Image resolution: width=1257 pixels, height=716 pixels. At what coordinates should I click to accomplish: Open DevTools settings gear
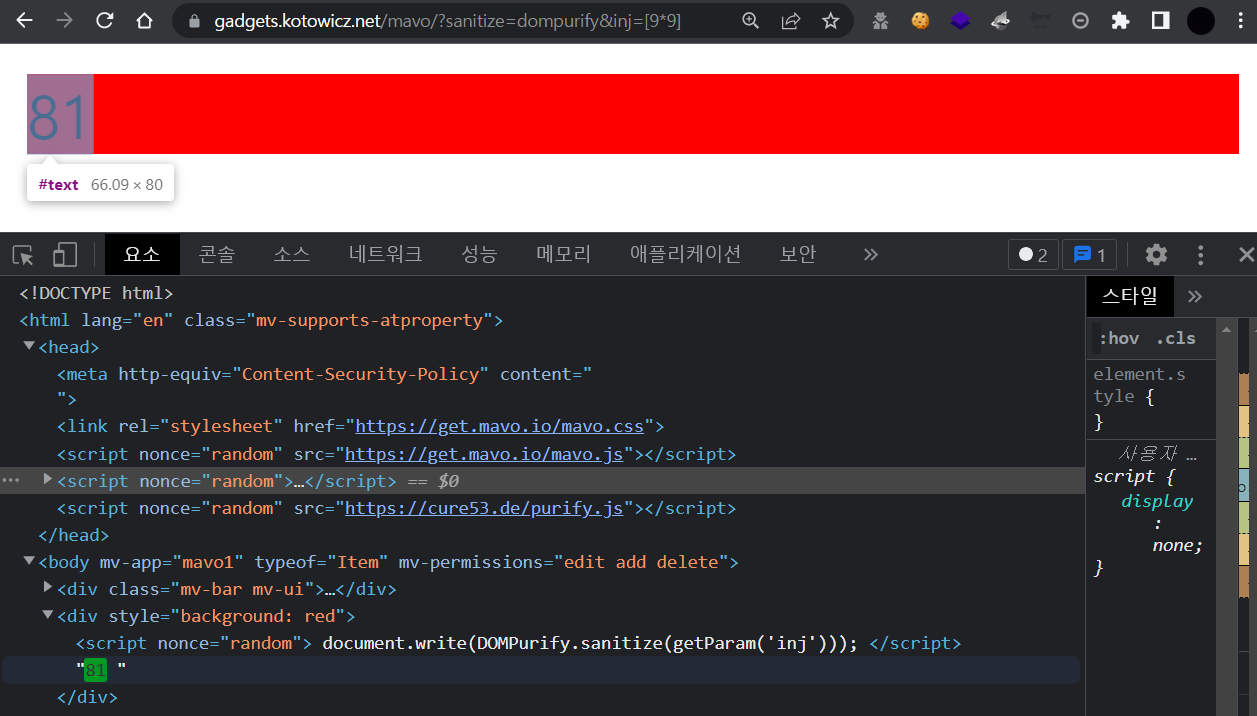pos(1156,255)
